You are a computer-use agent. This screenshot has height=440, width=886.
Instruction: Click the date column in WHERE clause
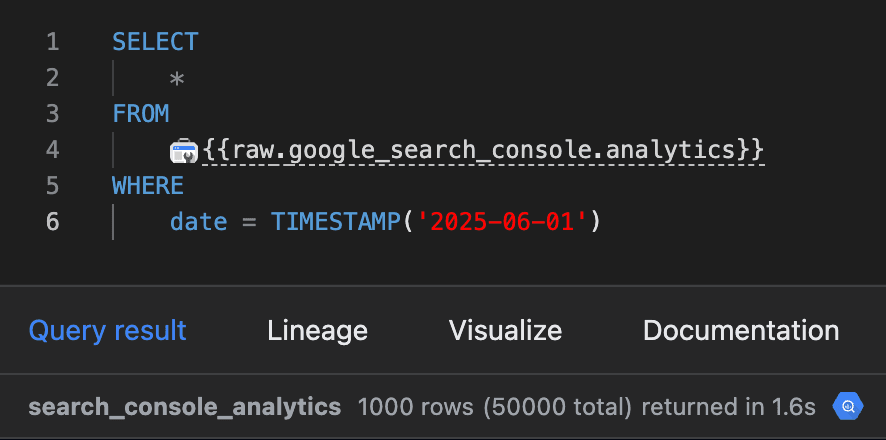pos(198,222)
